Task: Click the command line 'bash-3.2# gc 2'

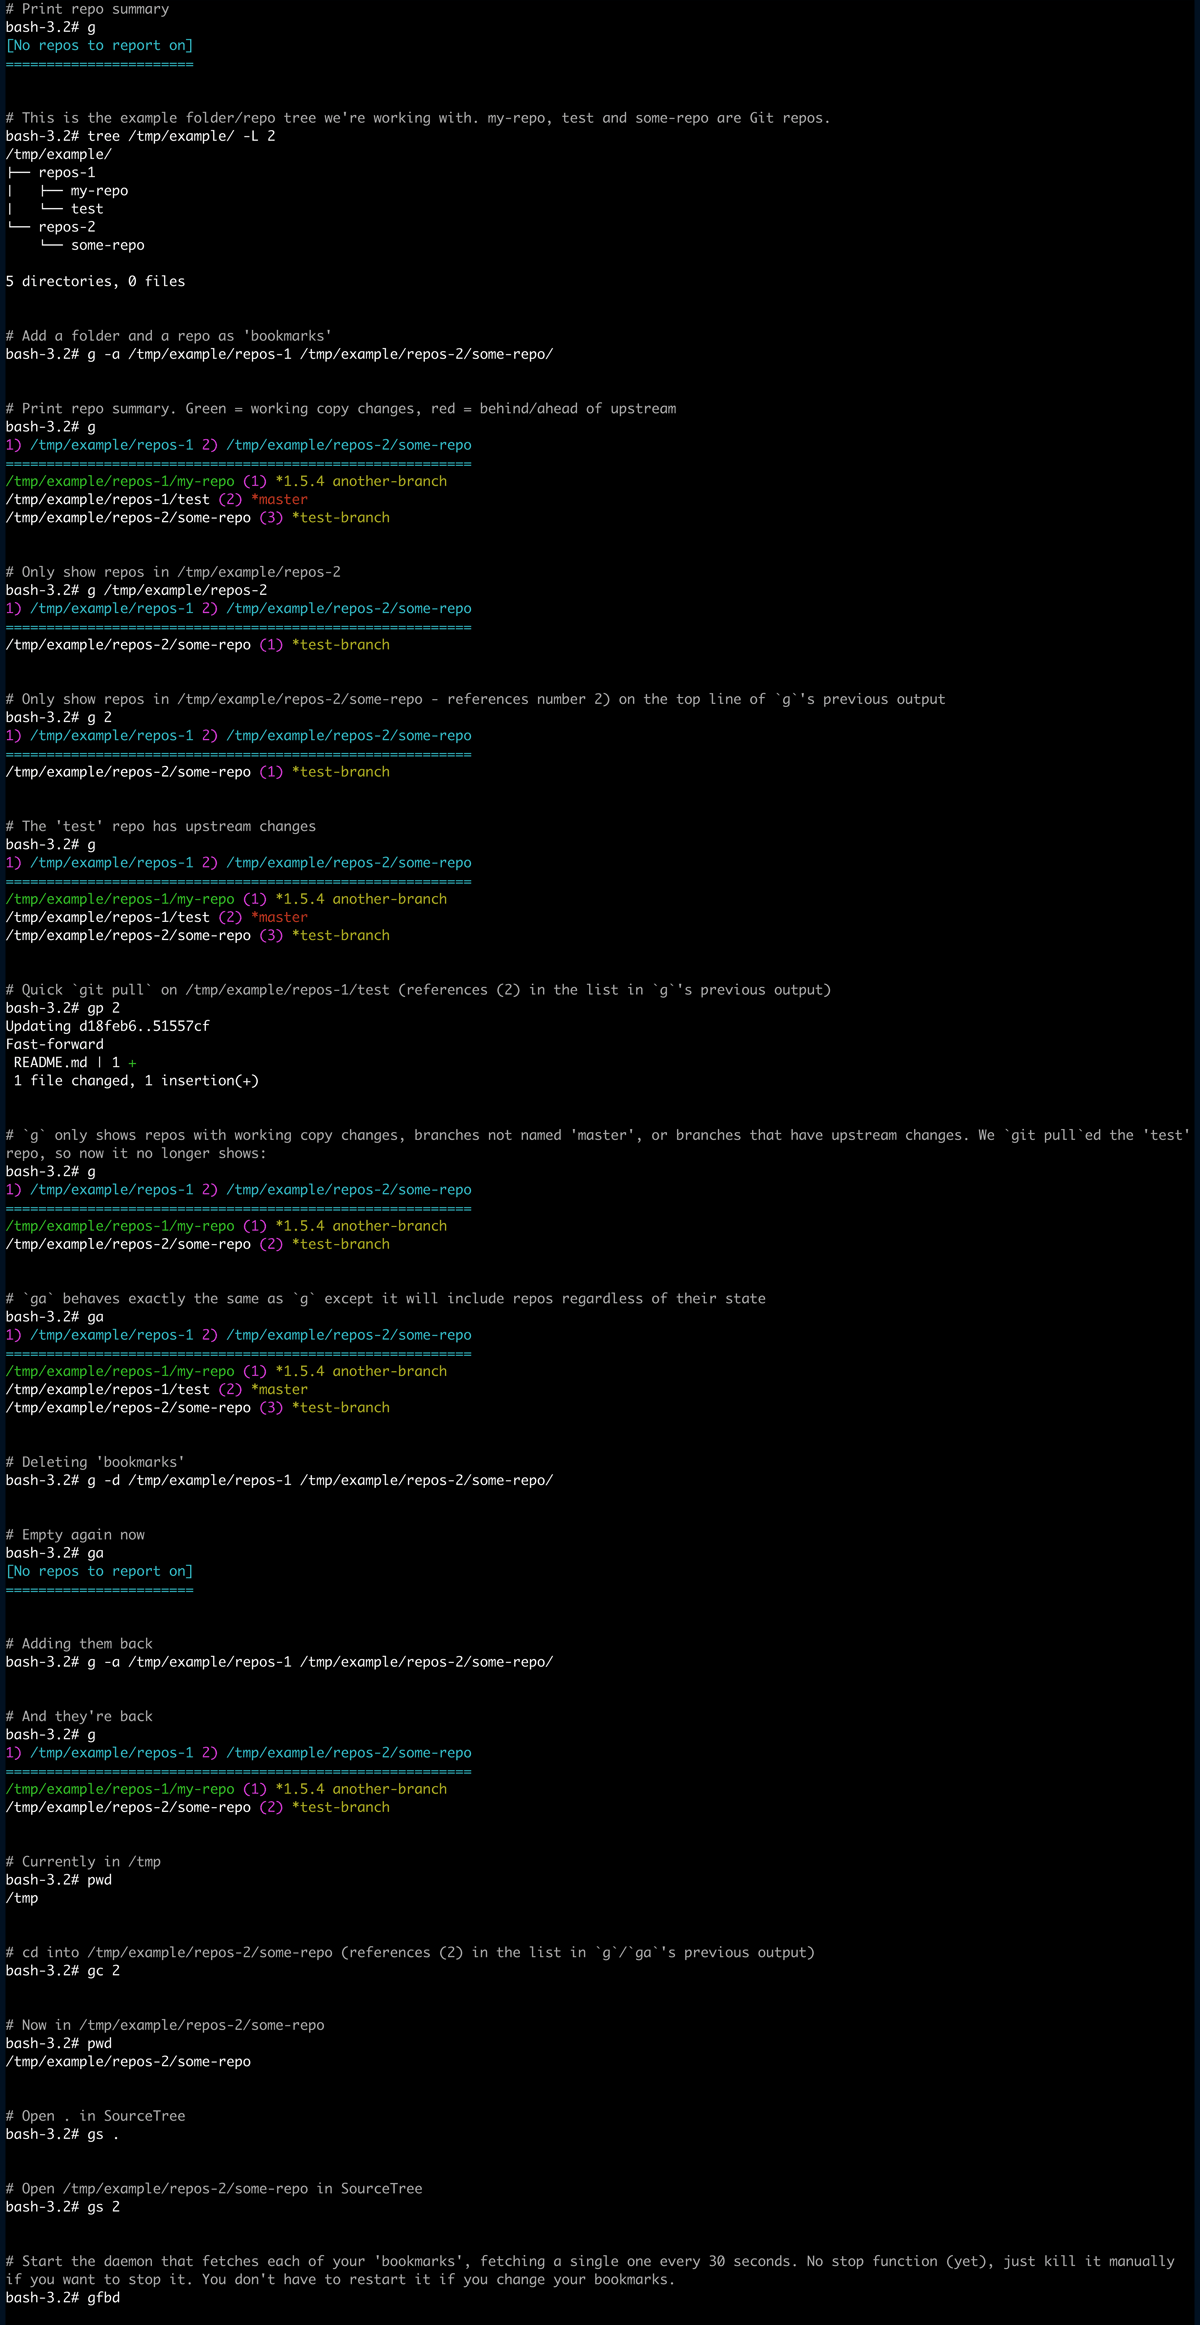Action: click(x=63, y=1970)
